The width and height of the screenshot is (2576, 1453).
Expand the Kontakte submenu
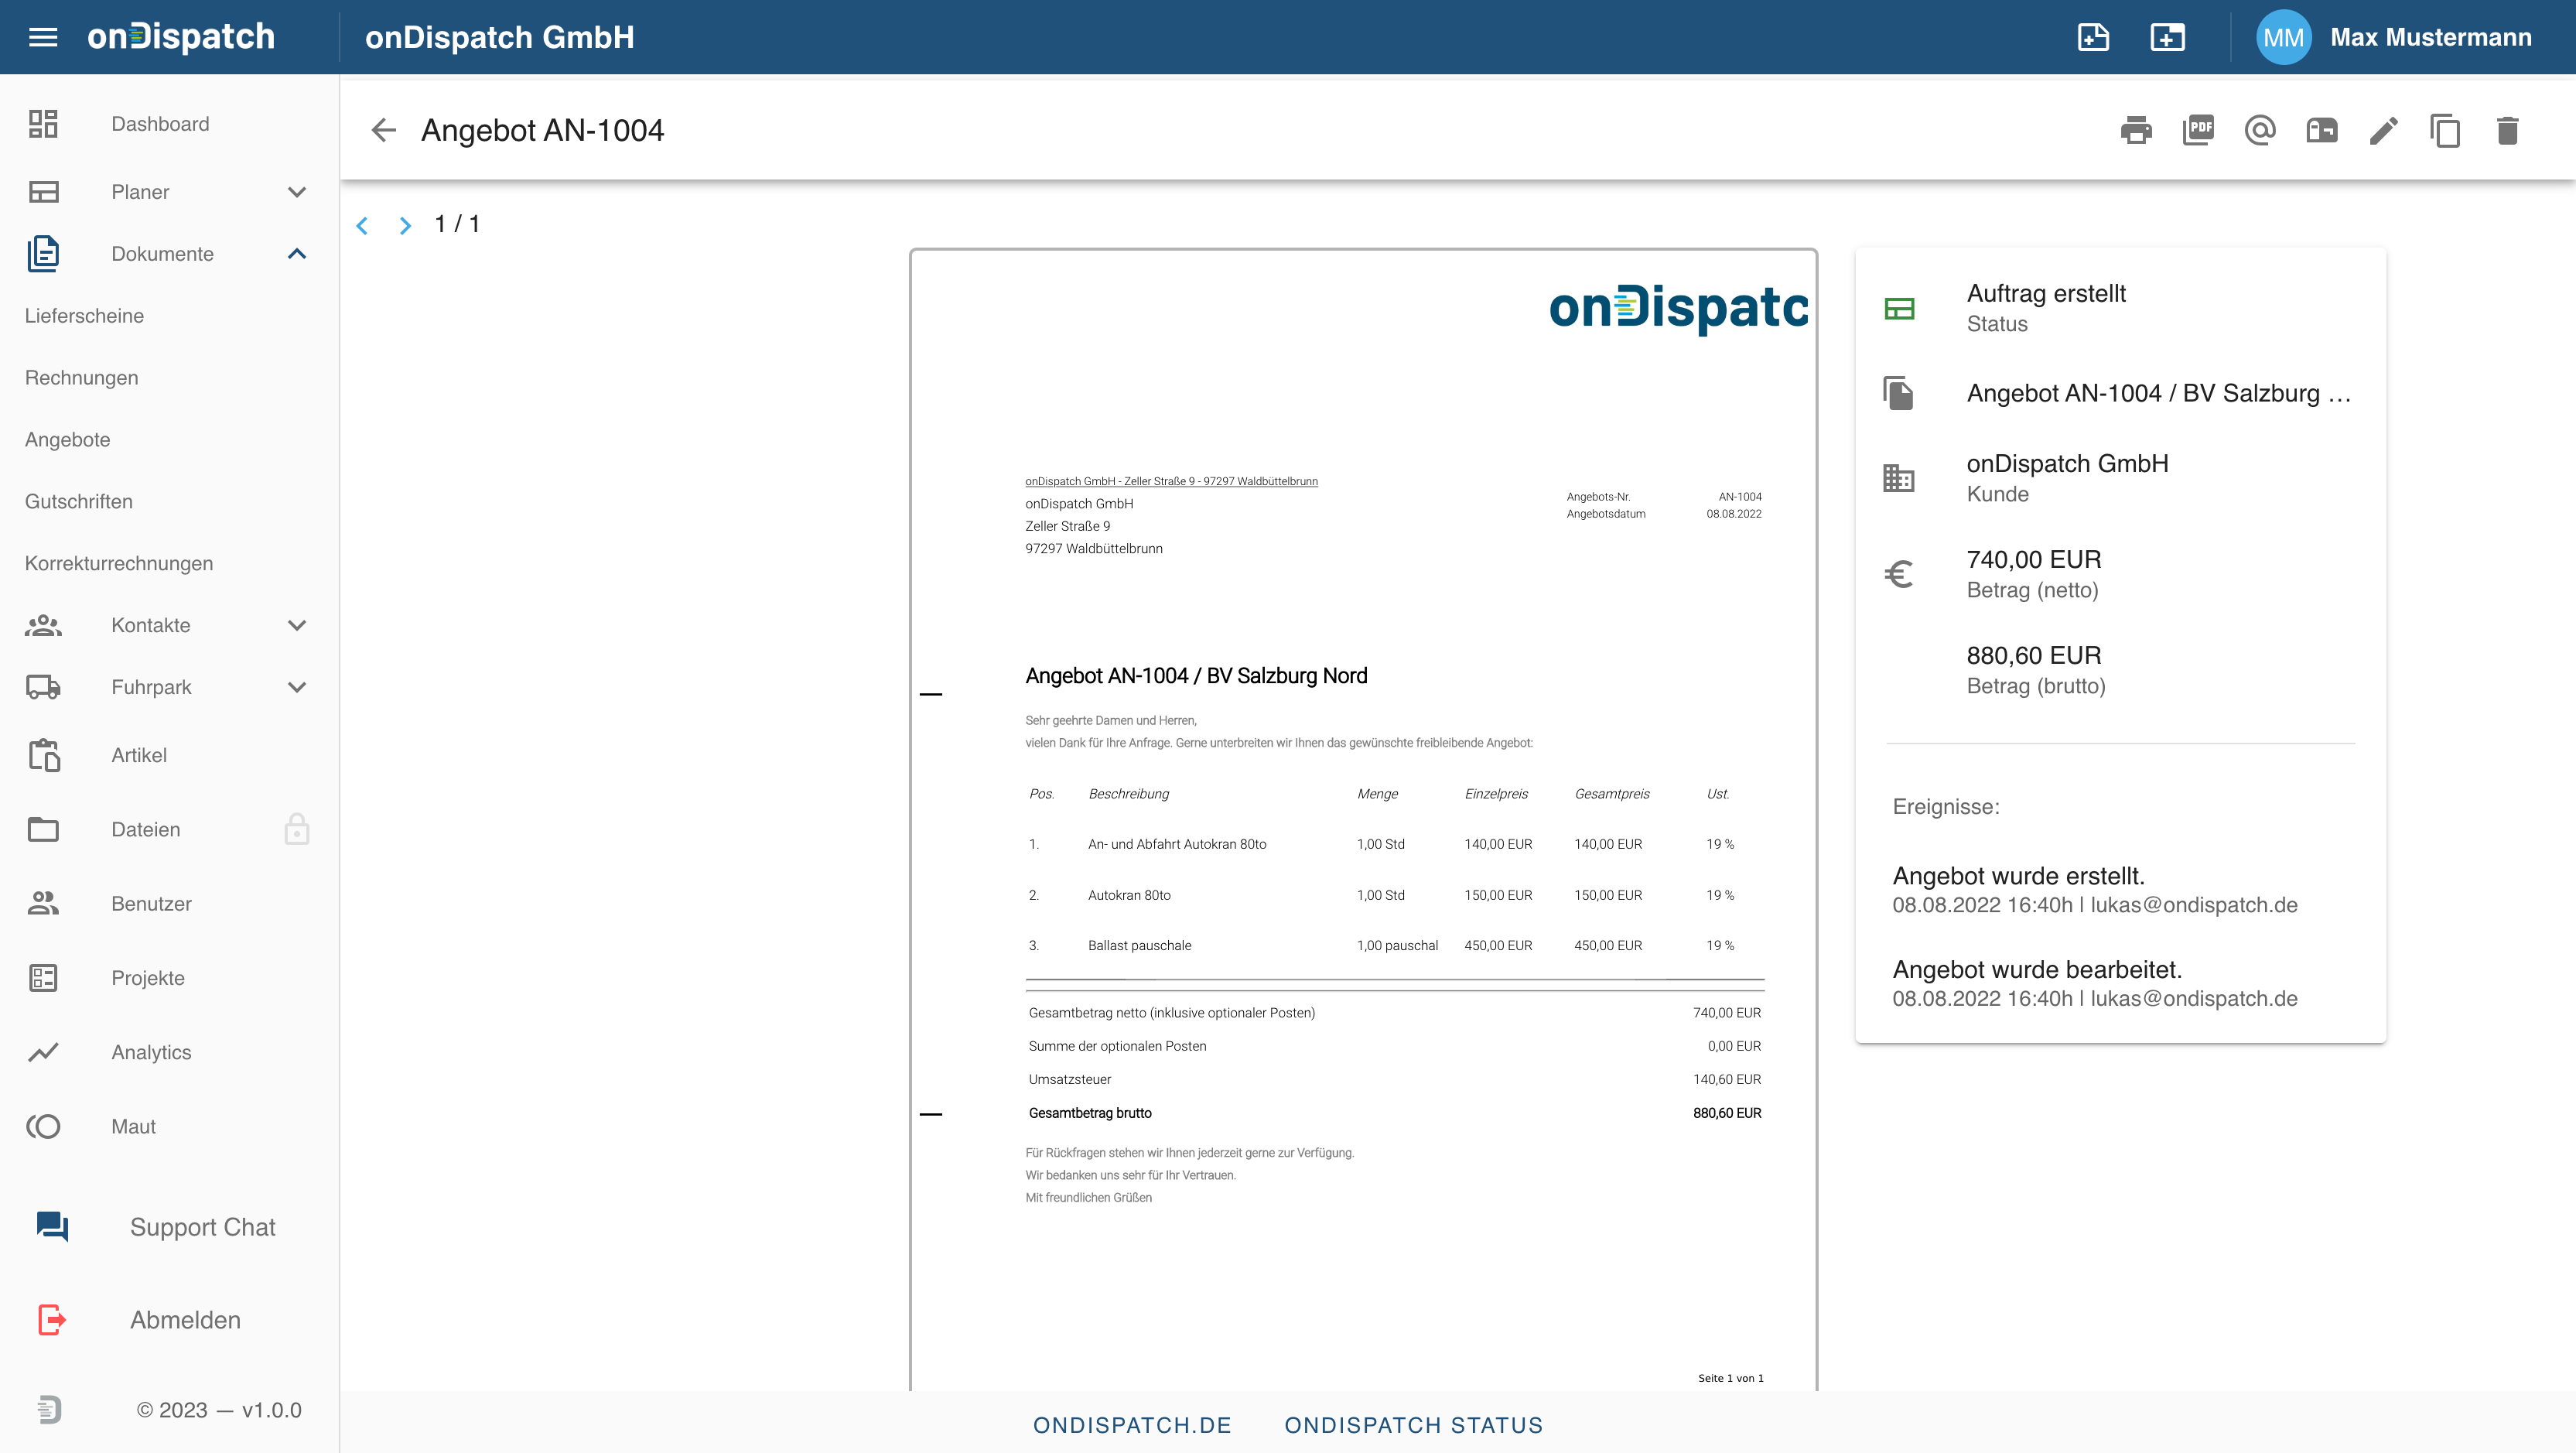296,625
